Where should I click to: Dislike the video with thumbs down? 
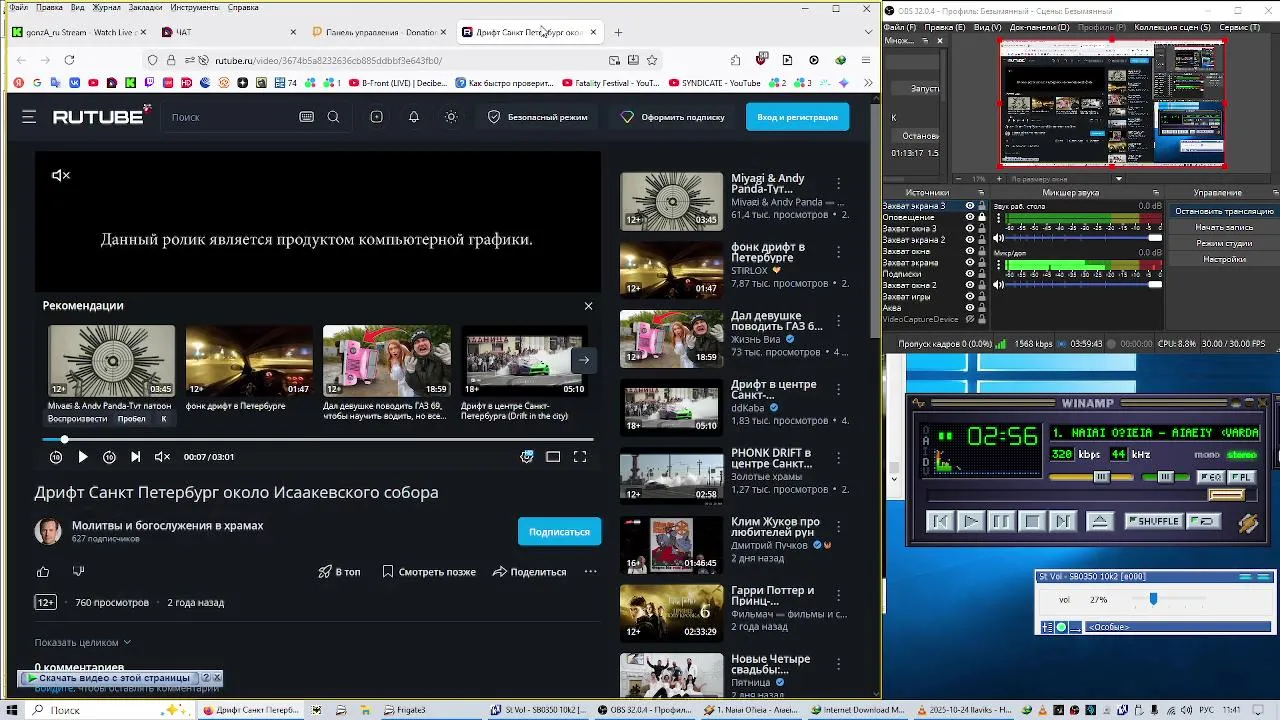(x=78, y=572)
